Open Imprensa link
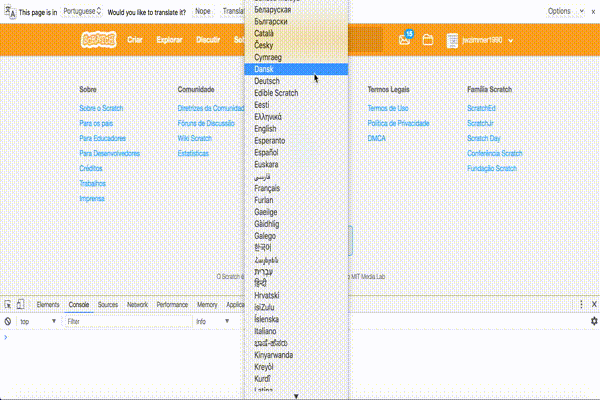 pyautogui.click(x=92, y=199)
